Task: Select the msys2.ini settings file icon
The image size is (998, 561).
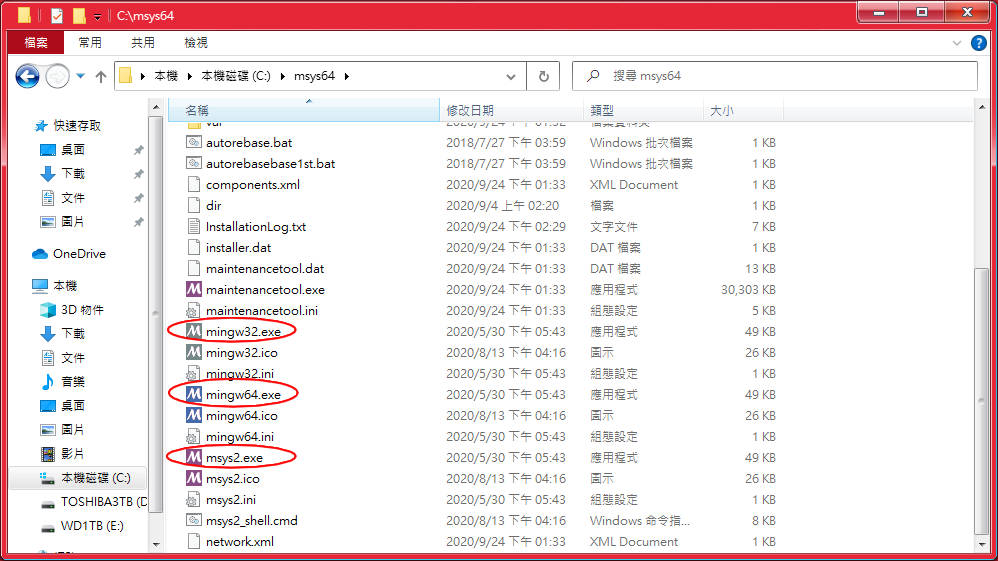Action: (x=193, y=500)
